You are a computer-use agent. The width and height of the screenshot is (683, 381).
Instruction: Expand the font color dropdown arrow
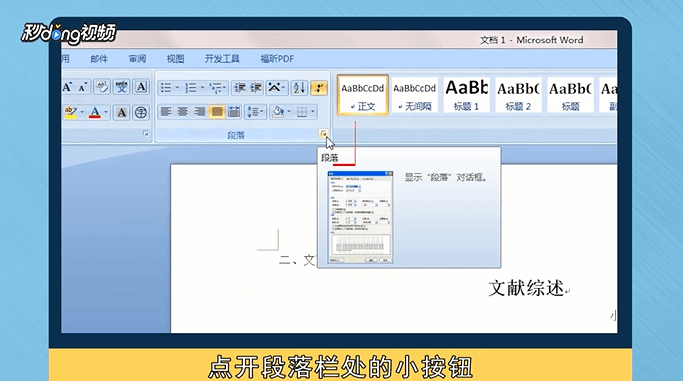106,112
